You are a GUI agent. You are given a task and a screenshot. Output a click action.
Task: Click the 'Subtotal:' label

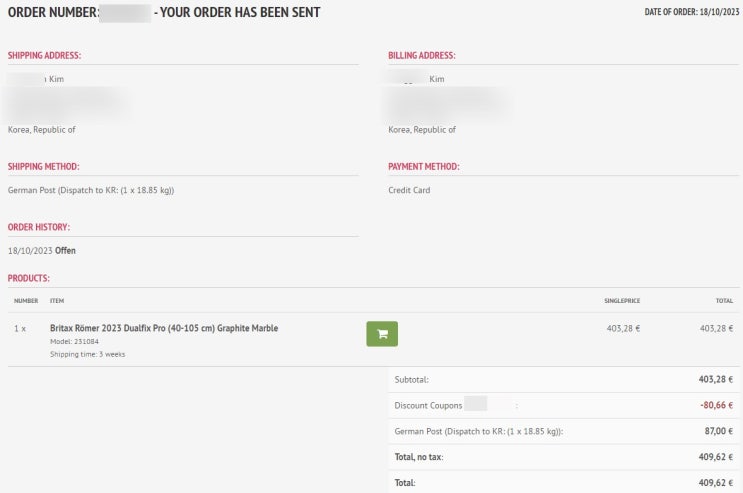412,380
